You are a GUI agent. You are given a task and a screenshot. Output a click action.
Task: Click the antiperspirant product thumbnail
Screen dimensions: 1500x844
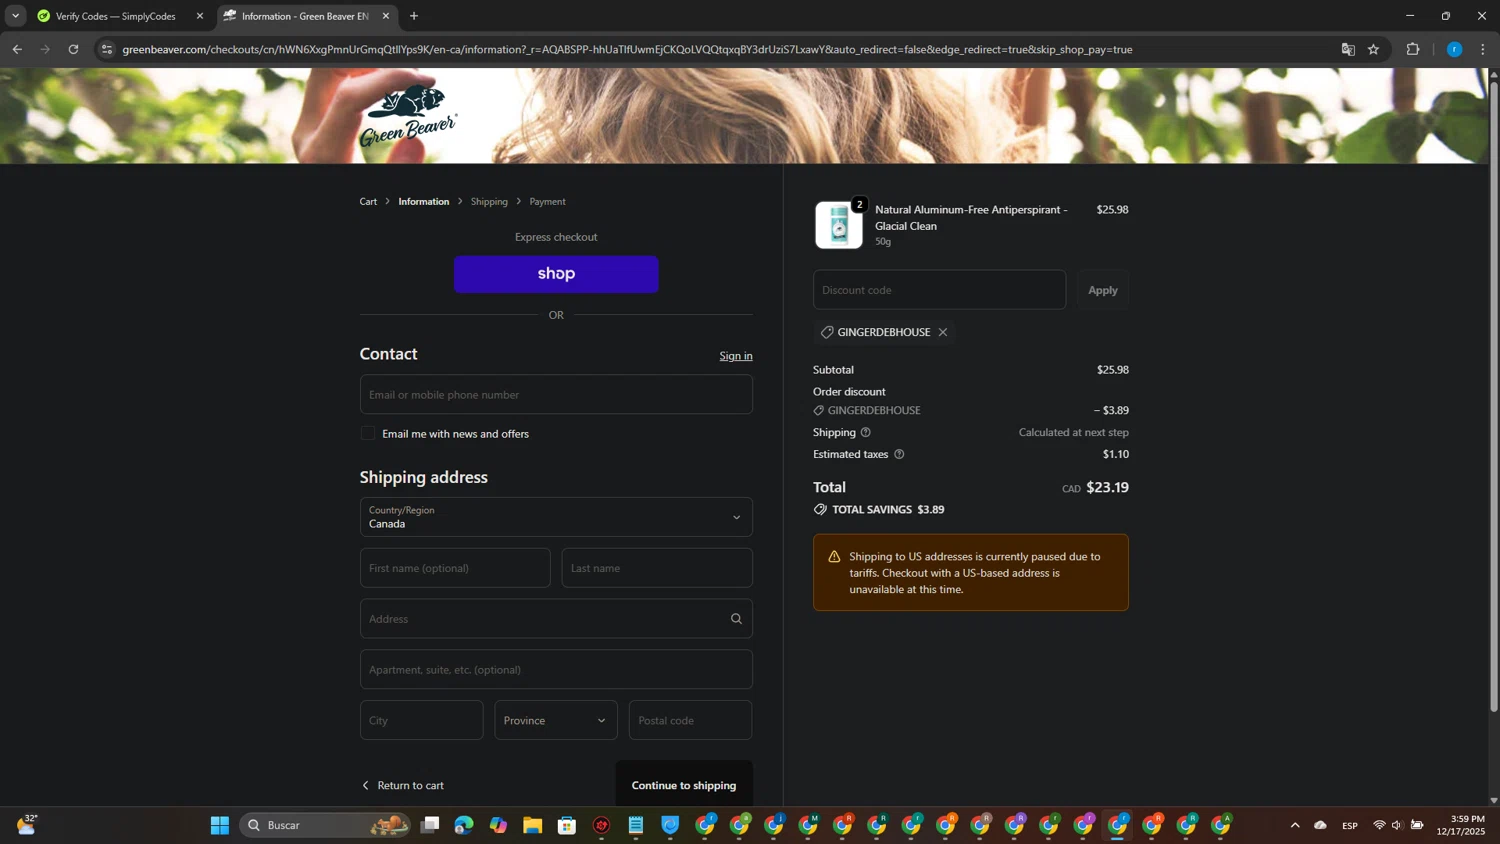tap(839, 225)
